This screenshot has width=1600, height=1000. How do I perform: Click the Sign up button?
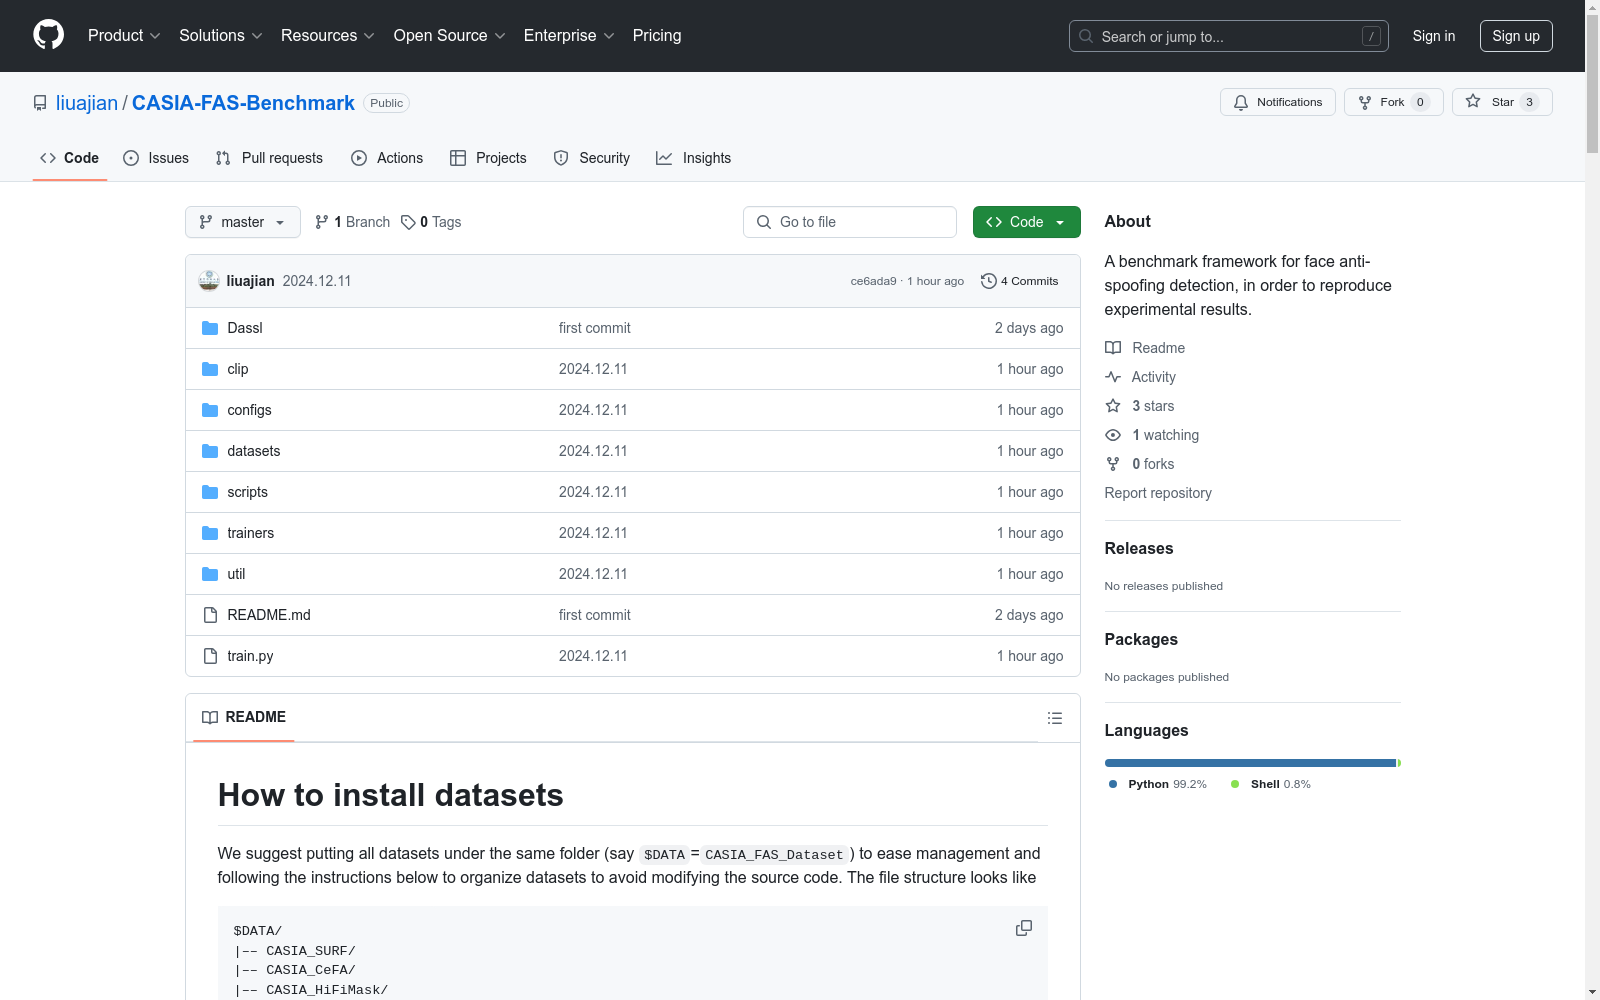click(1516, 36)
